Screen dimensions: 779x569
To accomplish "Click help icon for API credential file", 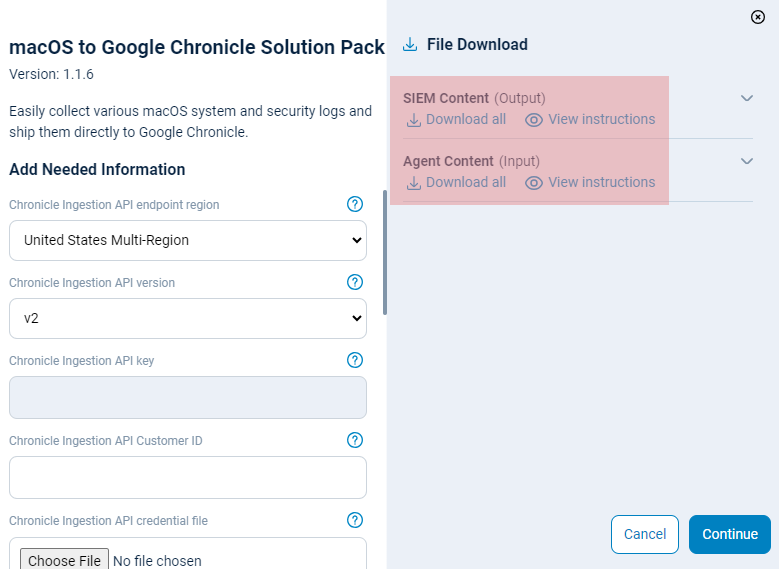I will pos(355,520).
